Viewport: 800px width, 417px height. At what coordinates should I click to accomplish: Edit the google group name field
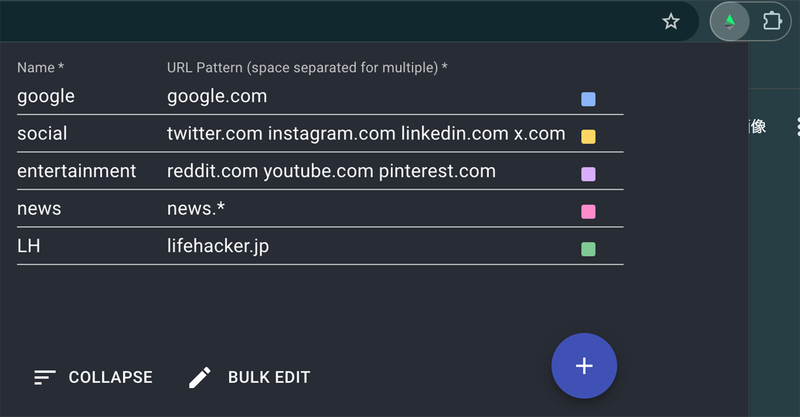tap(85, 96)
